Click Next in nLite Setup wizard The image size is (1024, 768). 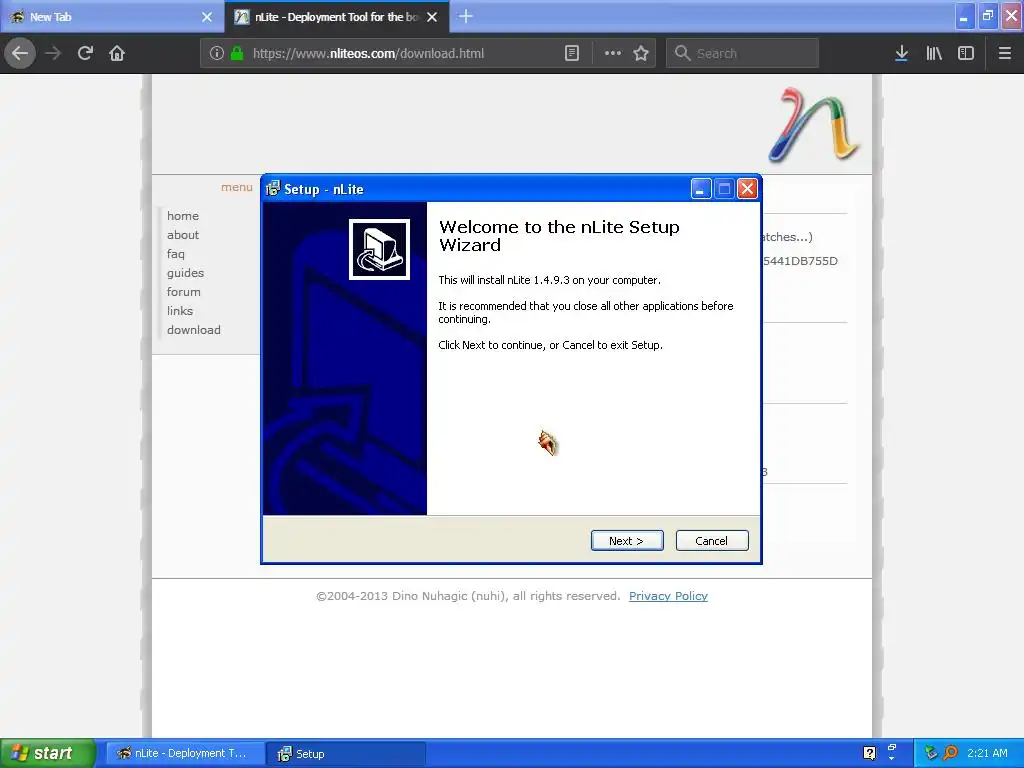click(x=627, y=541)
